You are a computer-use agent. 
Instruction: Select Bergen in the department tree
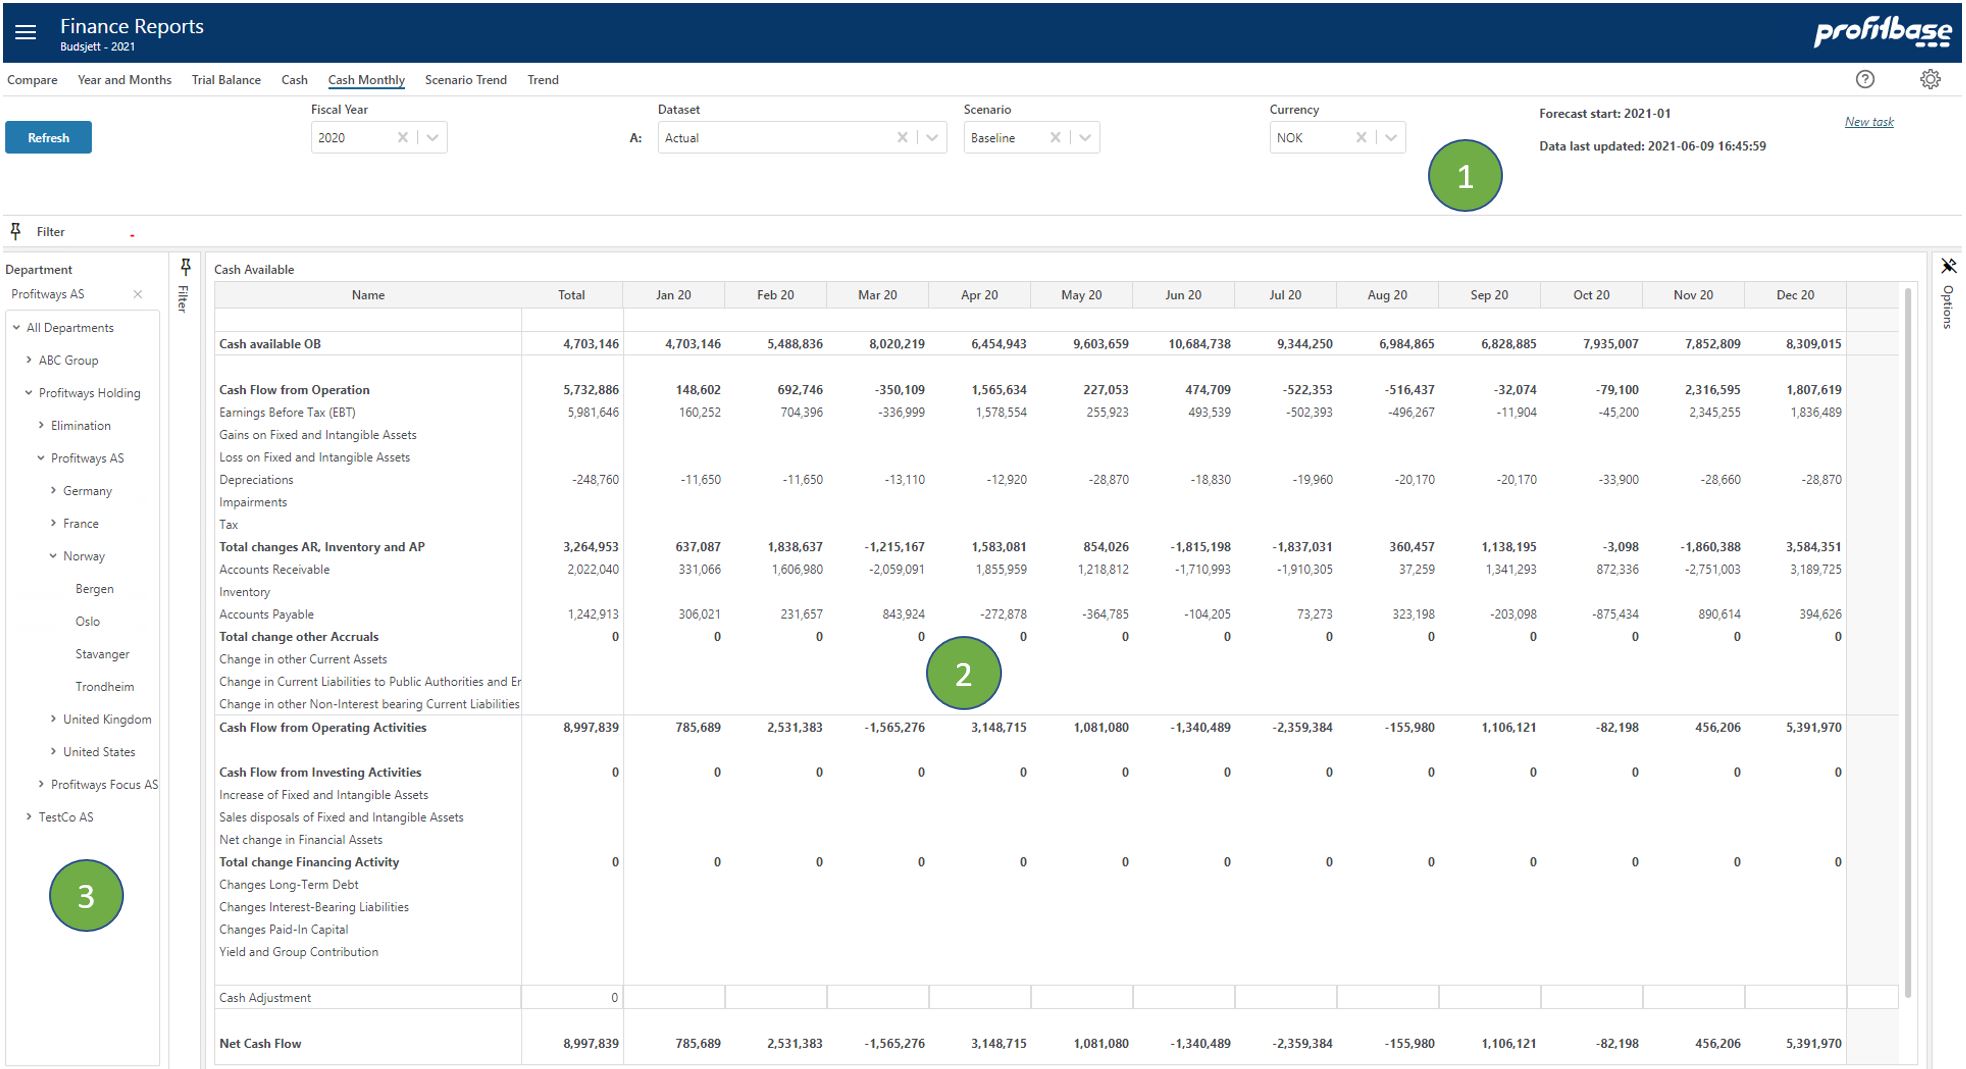click(x=94, y=589)
